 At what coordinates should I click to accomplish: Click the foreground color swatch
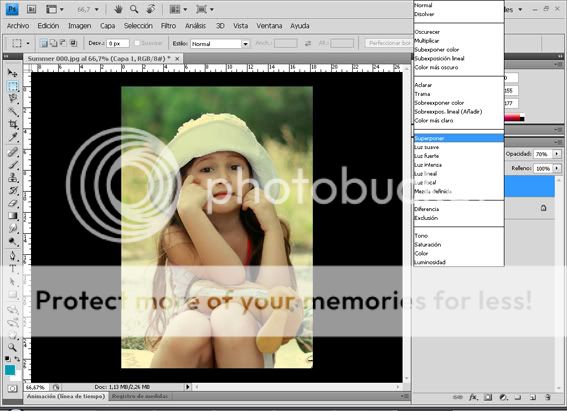[10, 370]
